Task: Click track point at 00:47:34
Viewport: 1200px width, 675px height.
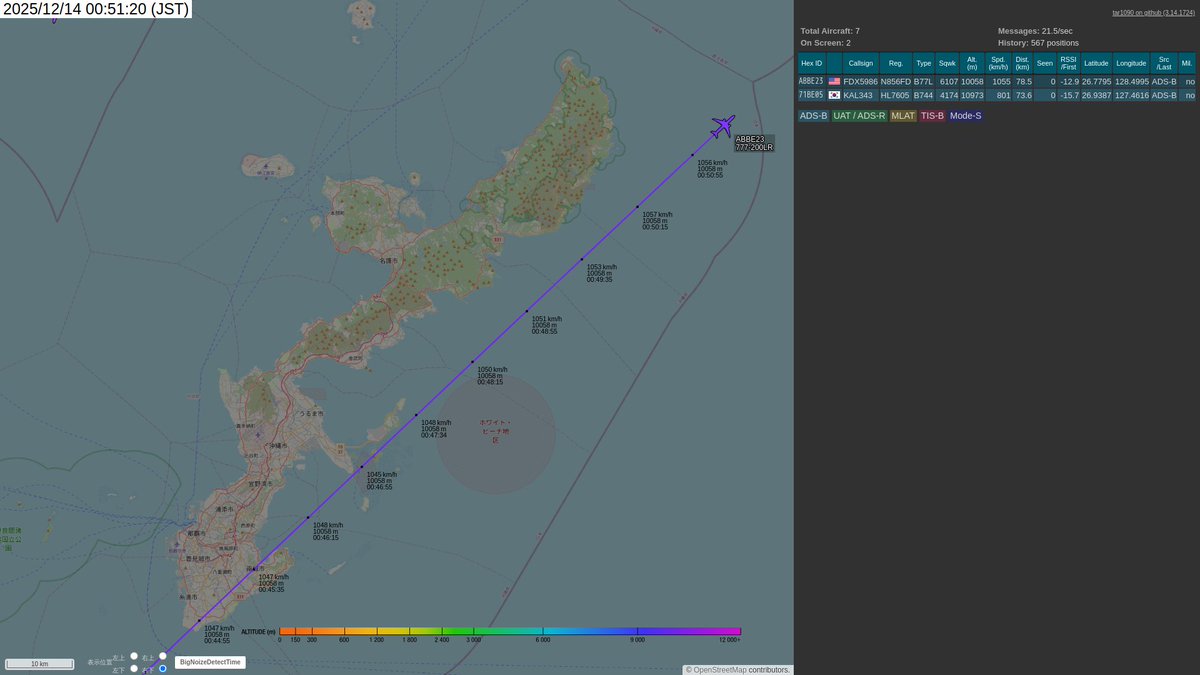Action: 416,414
